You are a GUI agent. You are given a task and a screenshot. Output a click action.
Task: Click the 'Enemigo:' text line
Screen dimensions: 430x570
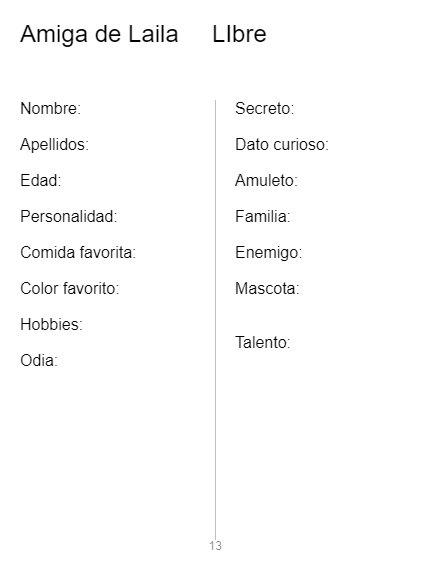pos(269,253)
